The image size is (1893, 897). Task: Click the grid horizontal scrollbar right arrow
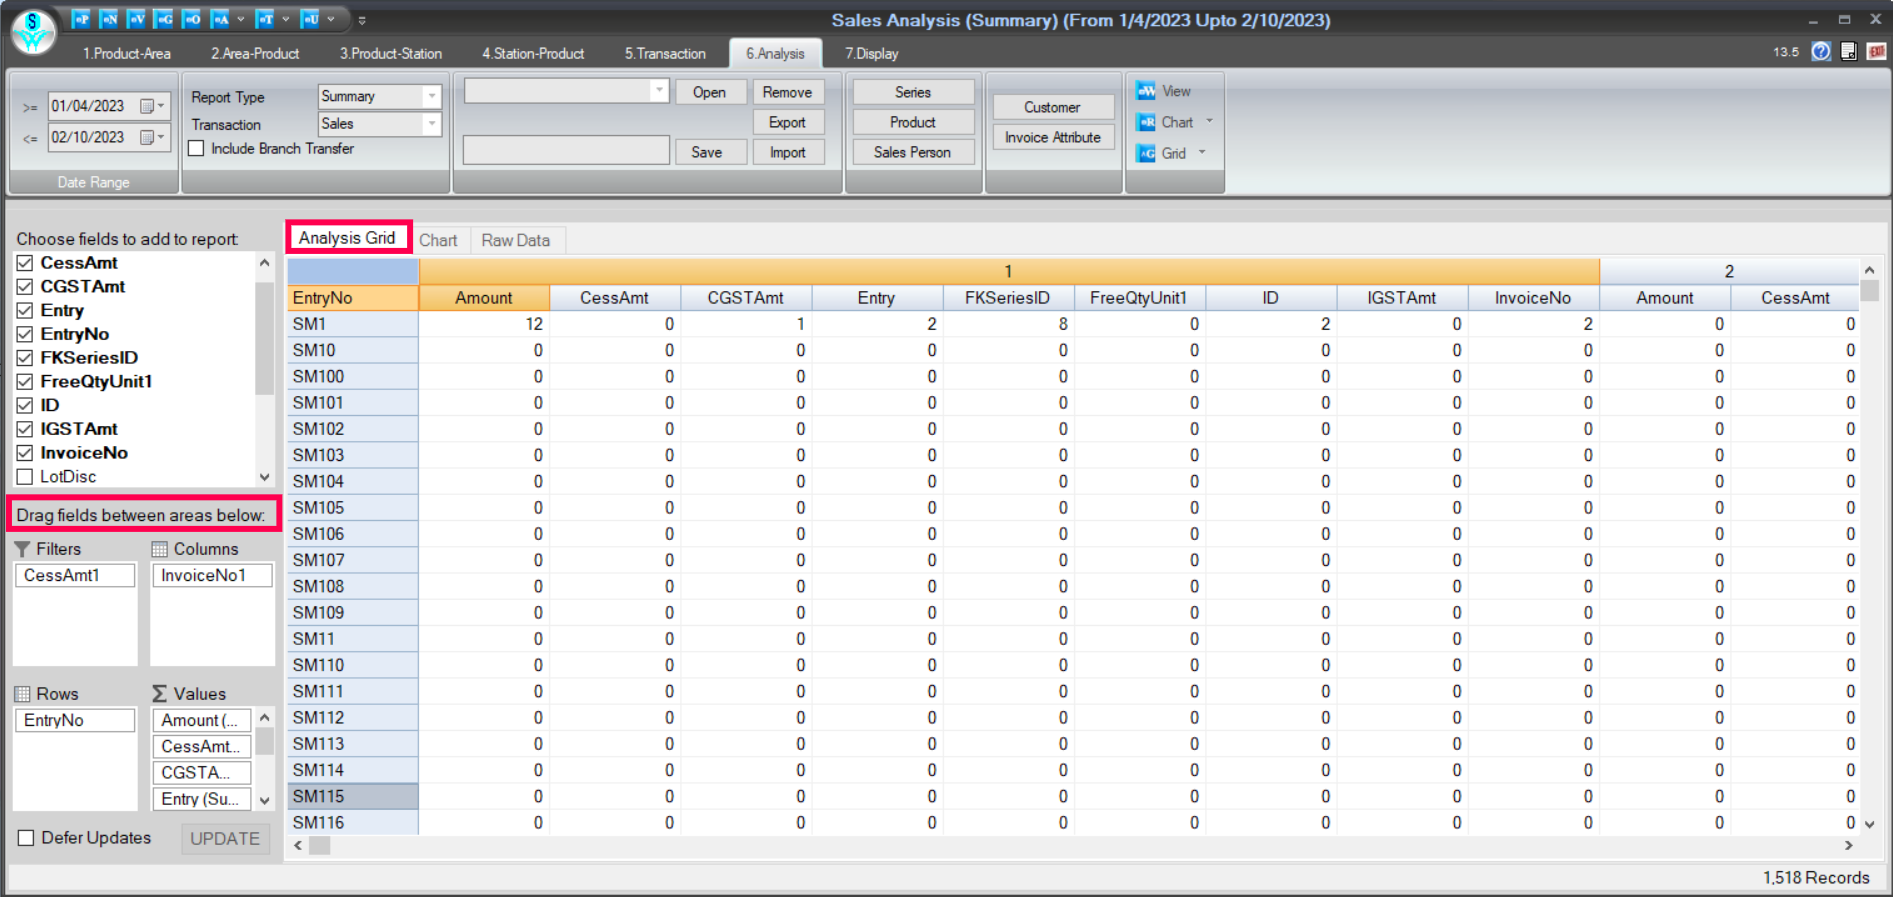click(x=1848, y=845)
